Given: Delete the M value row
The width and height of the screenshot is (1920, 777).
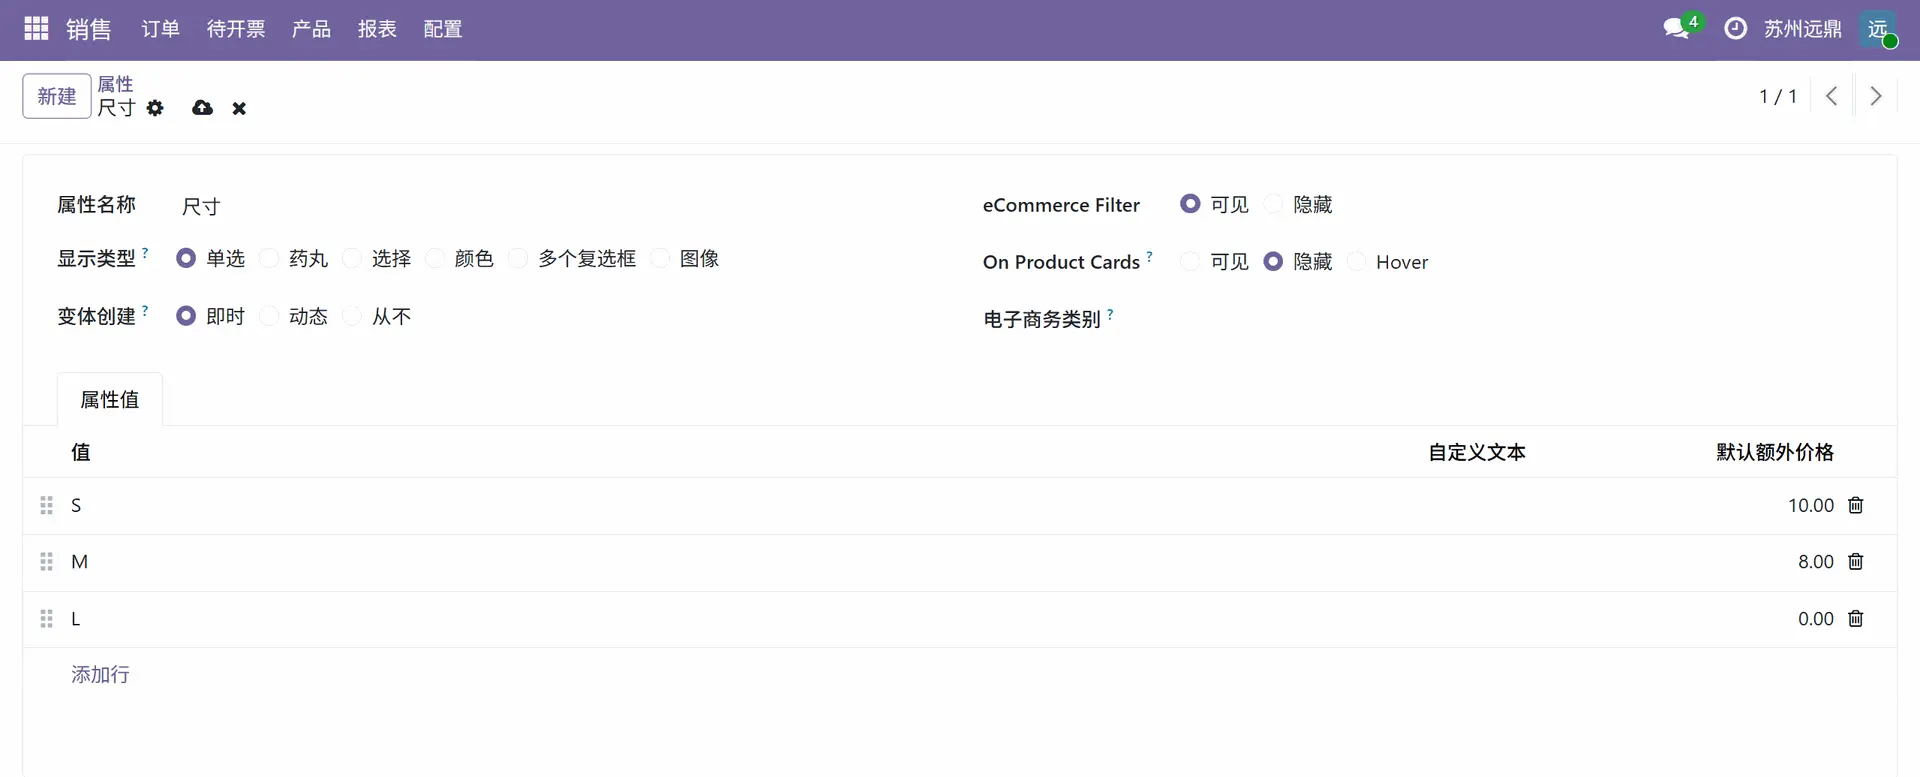Looking at the screenshot, I should coord(1856,562).
